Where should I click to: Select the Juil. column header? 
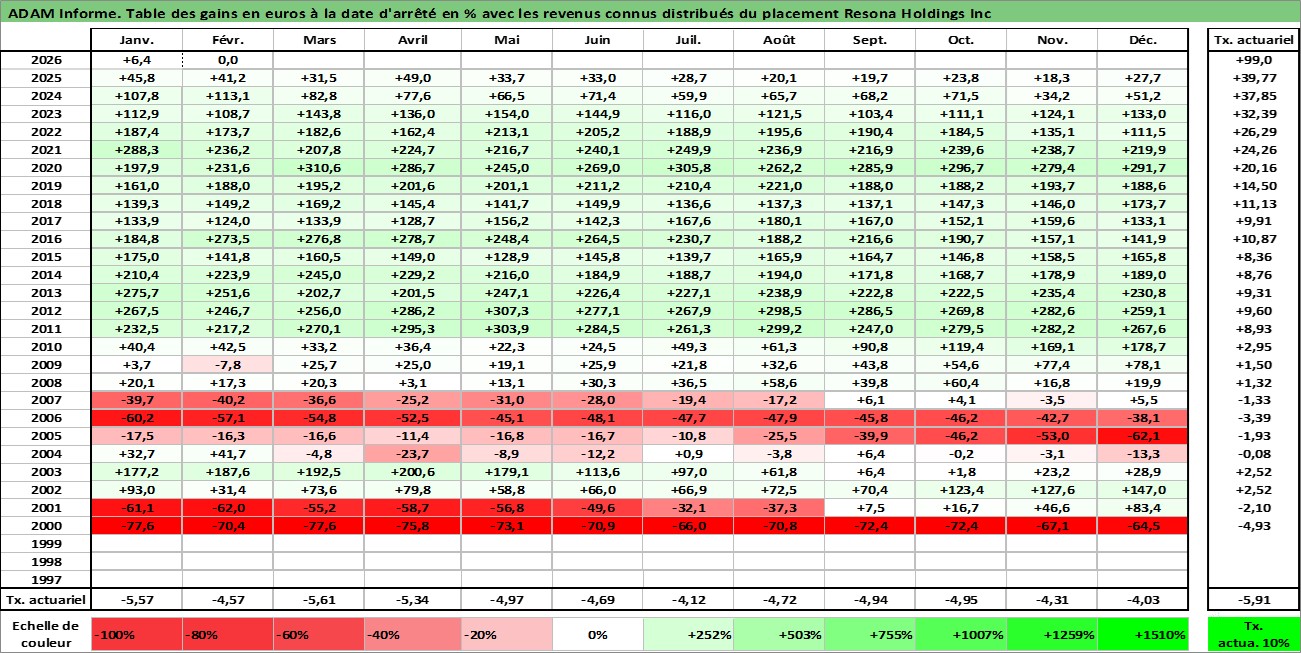click(x=688, y=40)
